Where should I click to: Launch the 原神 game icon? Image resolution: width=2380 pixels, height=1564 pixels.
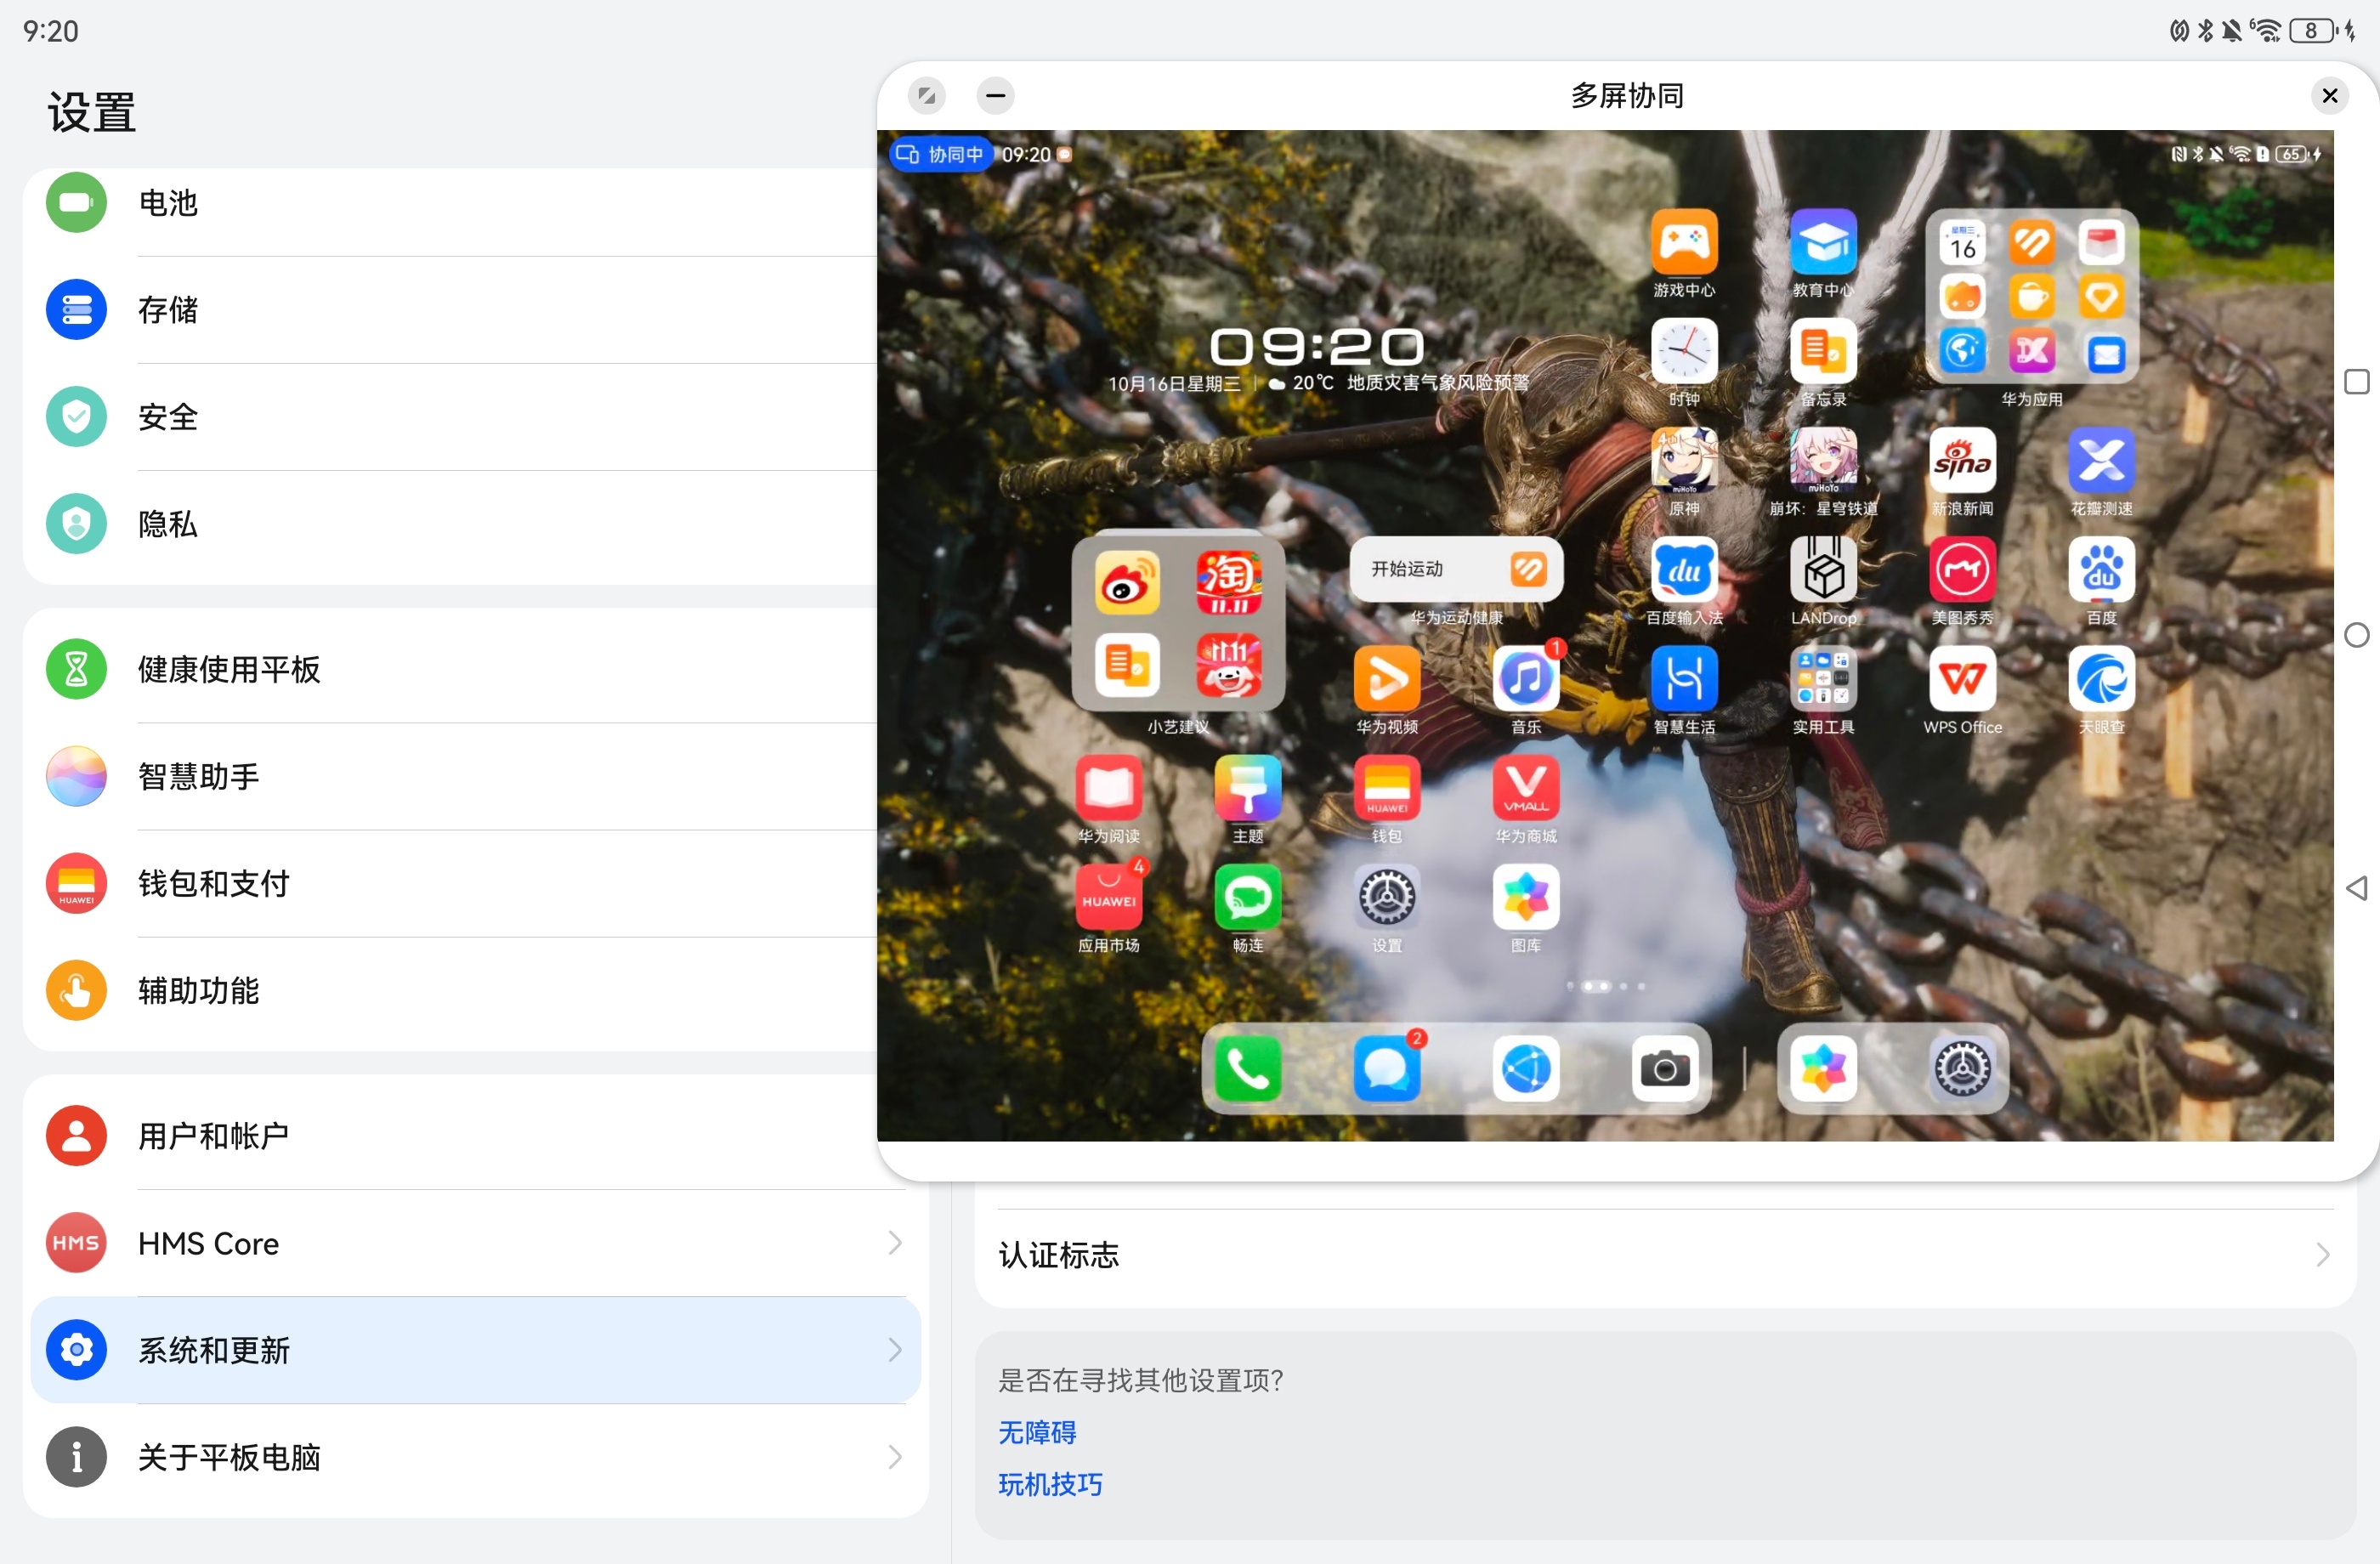[1684, 460]
